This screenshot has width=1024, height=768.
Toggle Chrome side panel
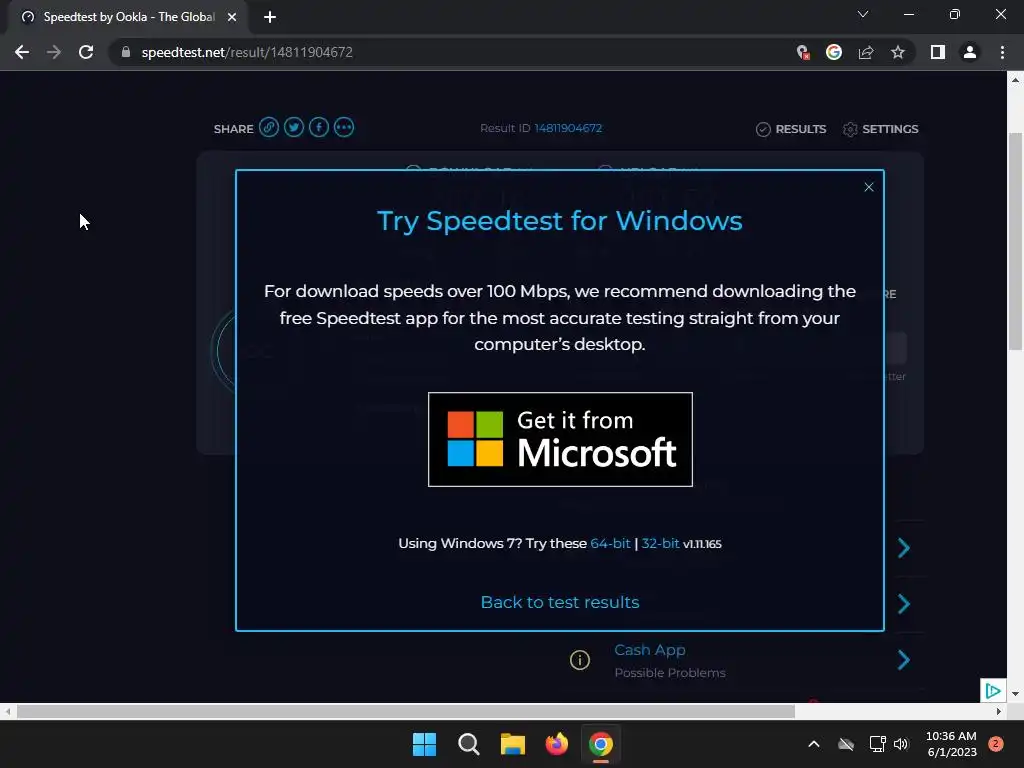938,52
